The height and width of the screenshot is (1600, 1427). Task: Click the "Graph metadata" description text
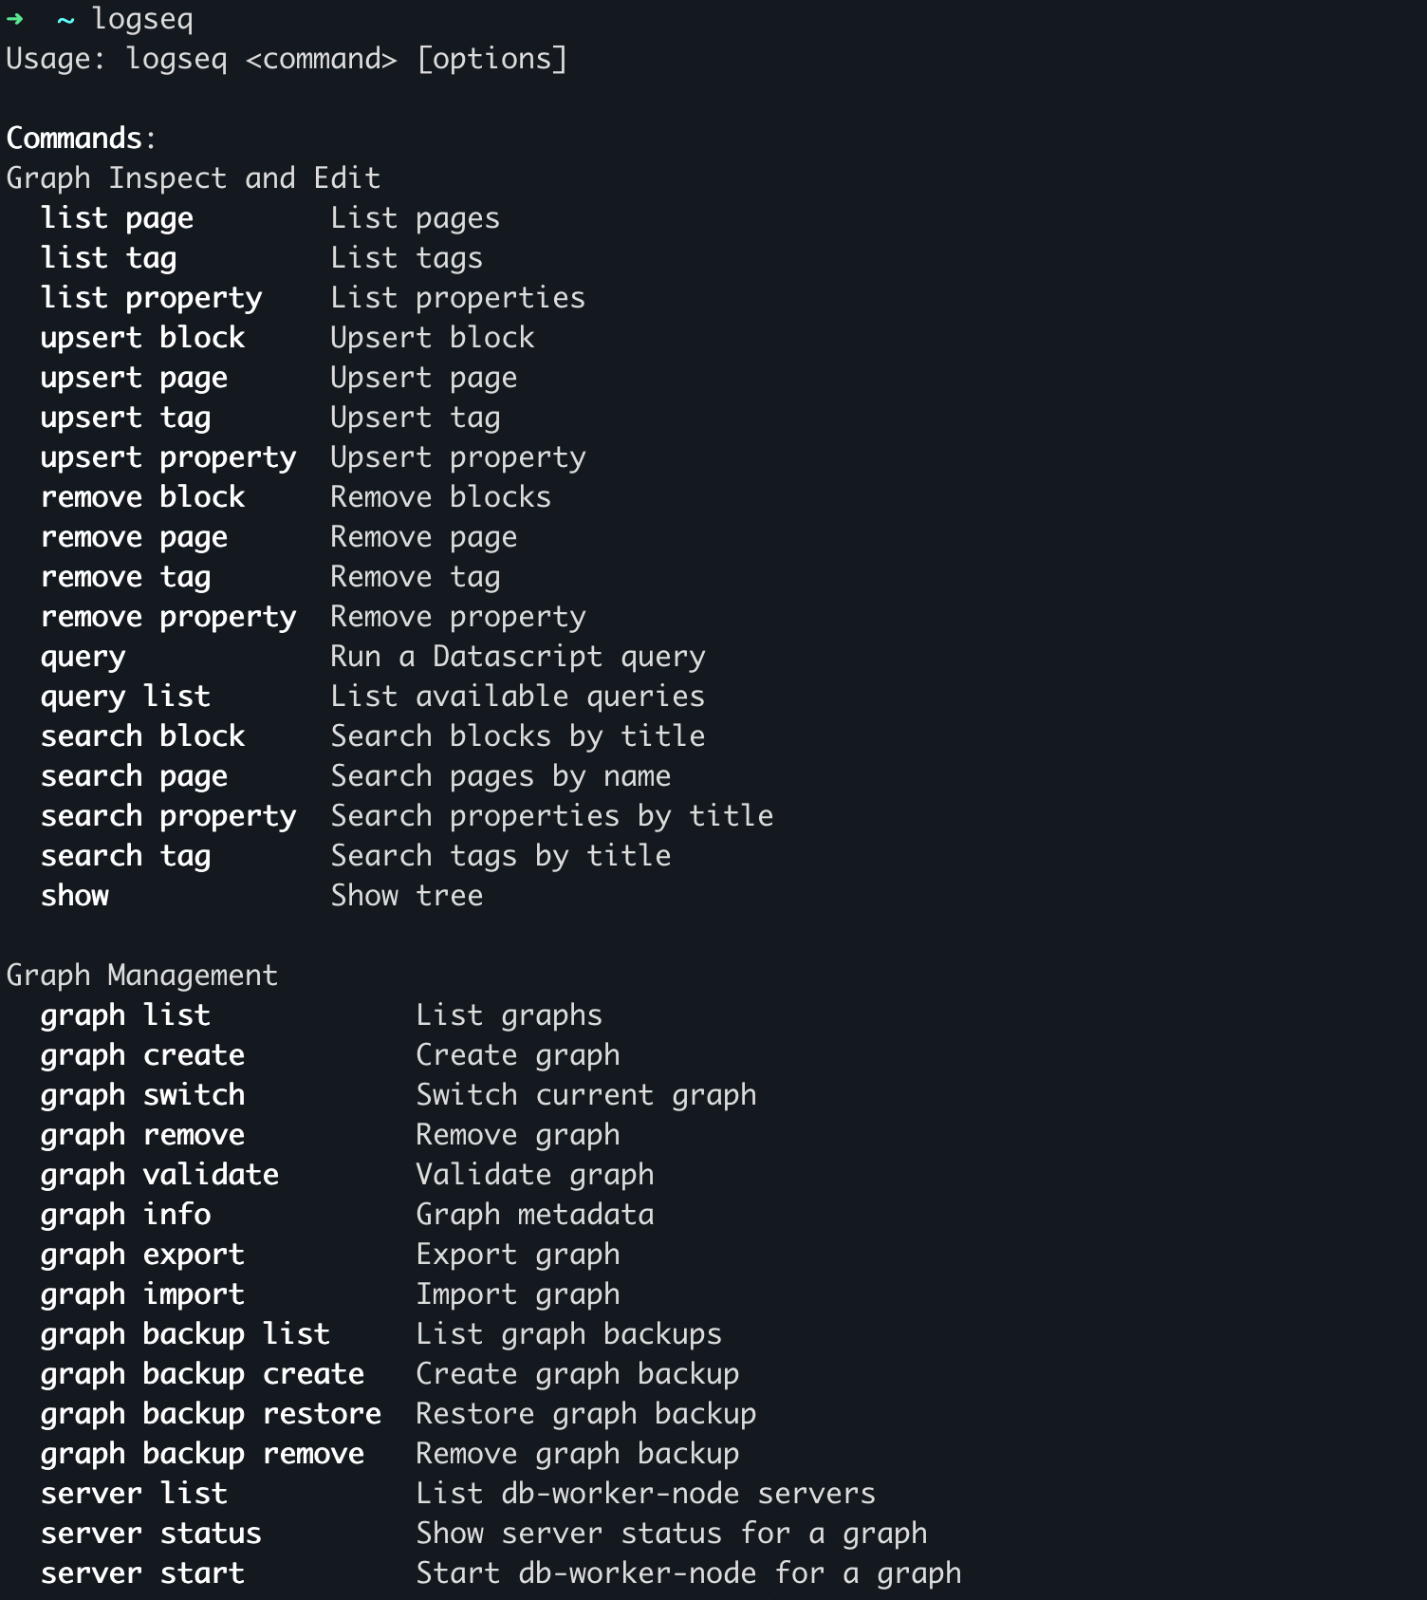point(534,1215)
